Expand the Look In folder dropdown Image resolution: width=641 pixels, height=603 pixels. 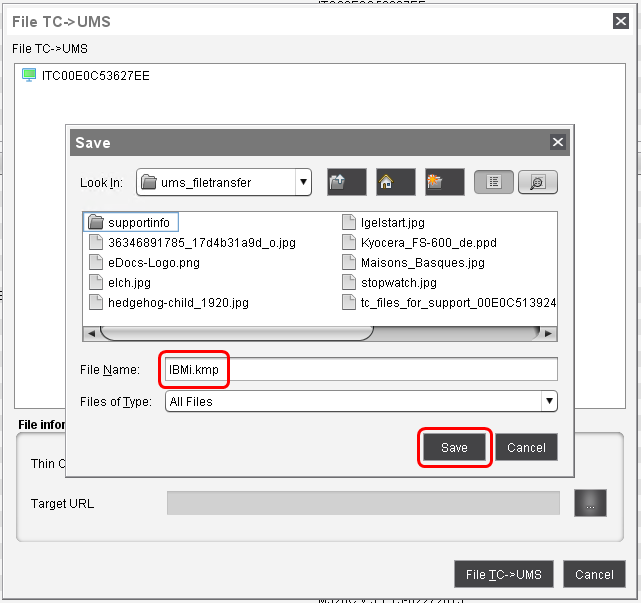coord(302,182)
